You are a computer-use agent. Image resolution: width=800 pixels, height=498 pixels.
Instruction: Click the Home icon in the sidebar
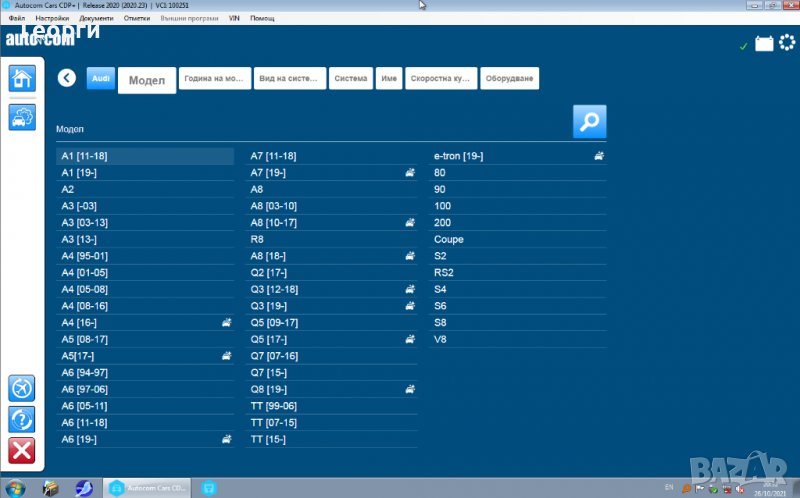[x=22, y=79]
